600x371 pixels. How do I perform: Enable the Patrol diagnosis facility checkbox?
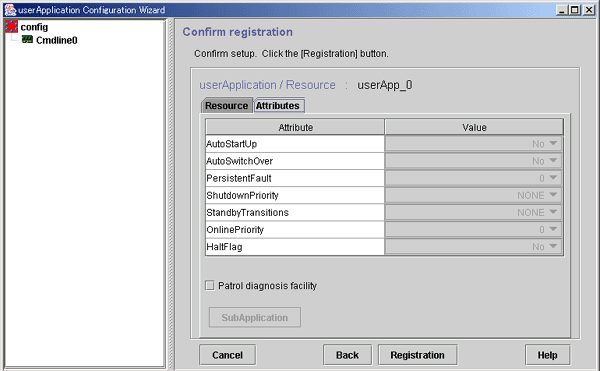pos(210,285)
